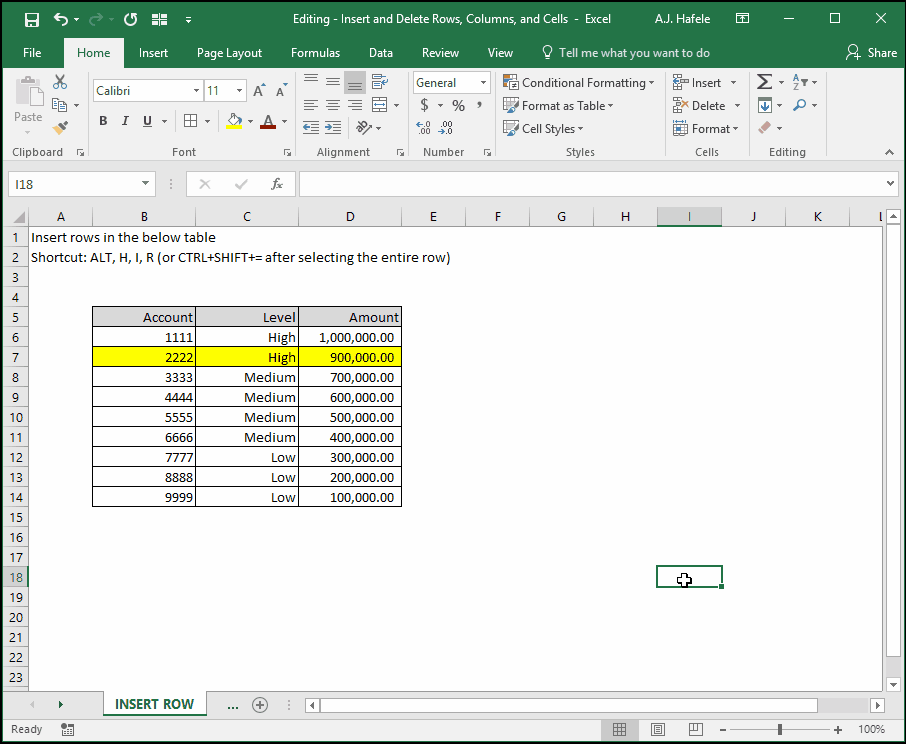This screenshot has width=906, height=744.
Task: Toggle Italic formatting
Action: click(125, 121)
